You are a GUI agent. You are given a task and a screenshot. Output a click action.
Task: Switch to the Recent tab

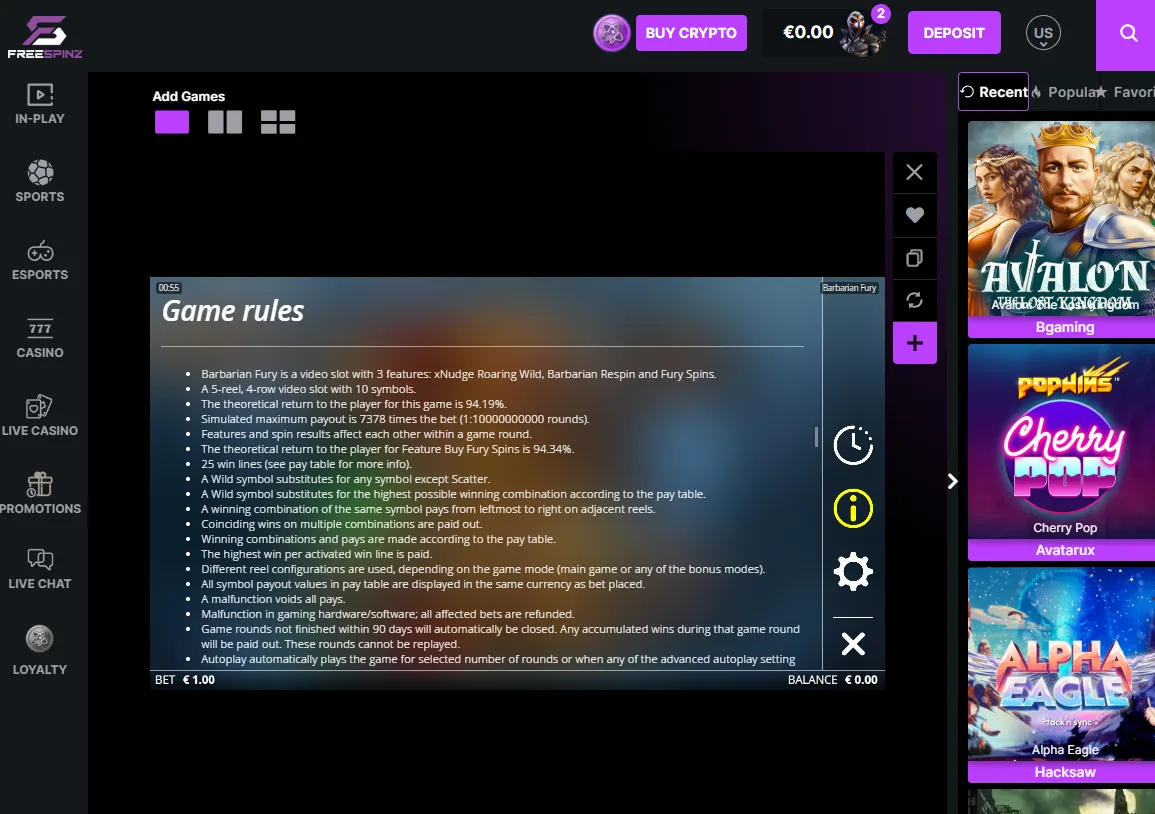tap(994, 92)
